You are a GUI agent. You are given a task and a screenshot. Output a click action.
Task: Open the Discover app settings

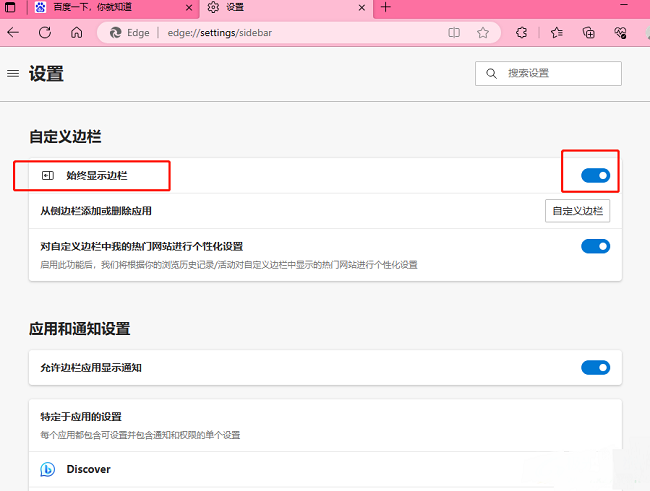(x=88, y=469)
